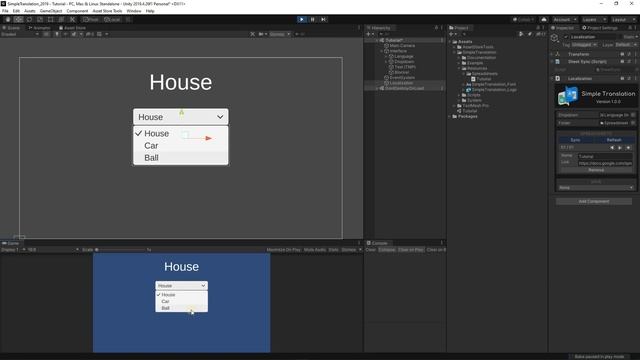Open the Layers dropdown
This screenshot has width=640, height=360.
click(593, 20)
